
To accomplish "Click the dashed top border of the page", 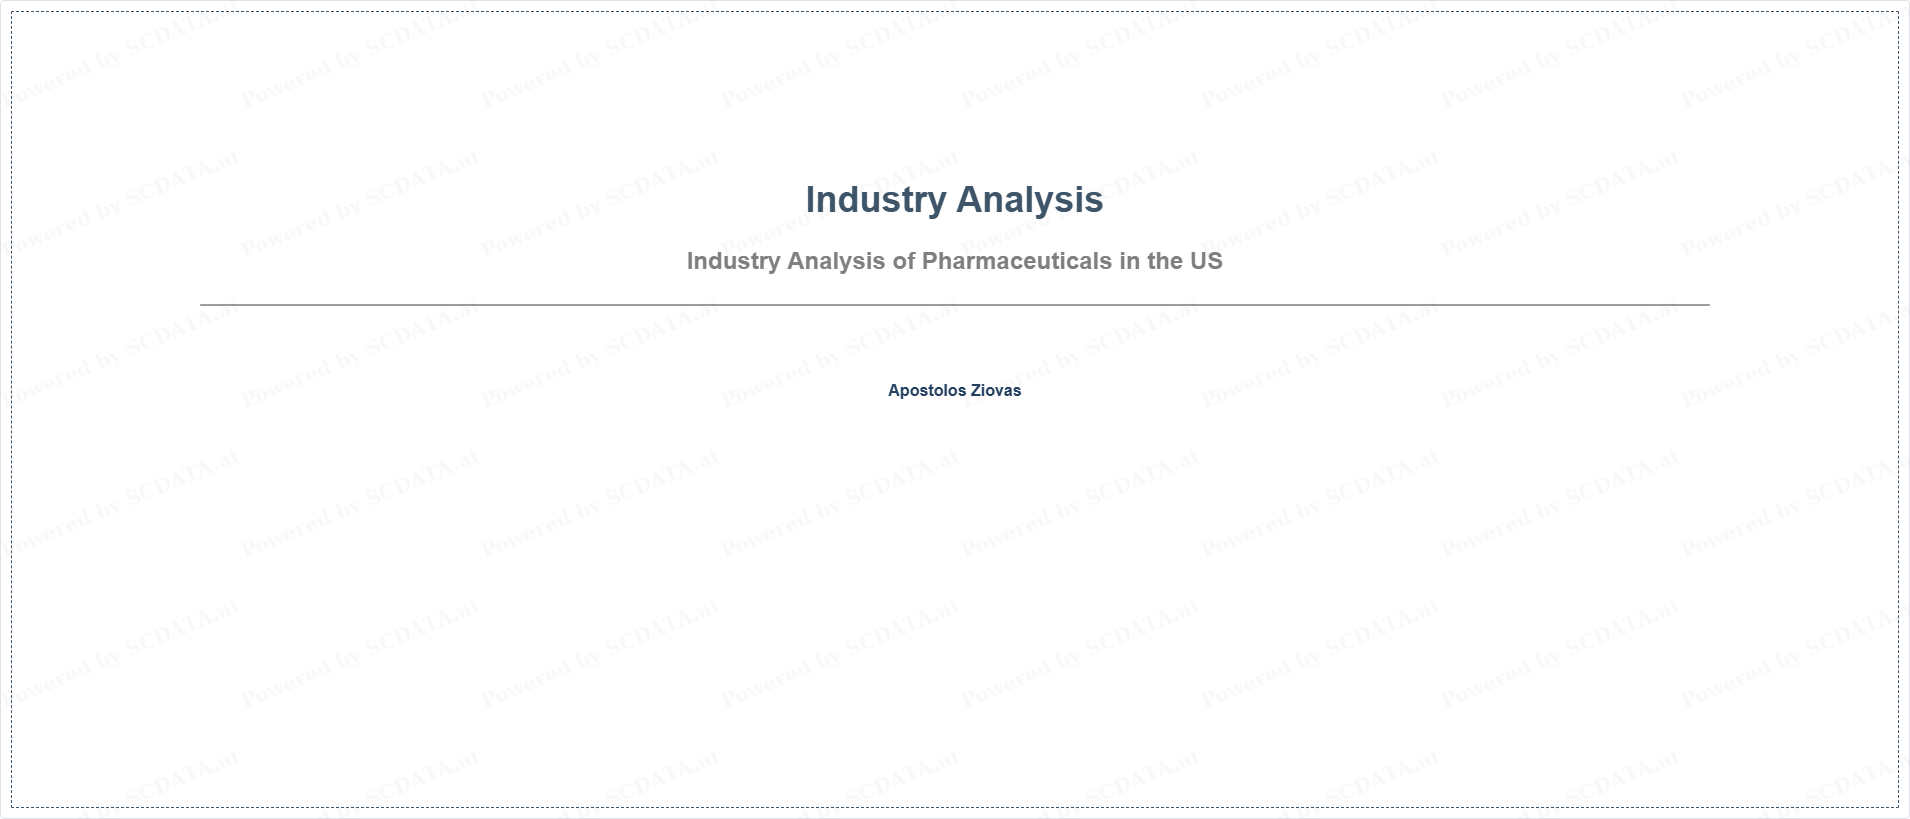I will (954, 12).
